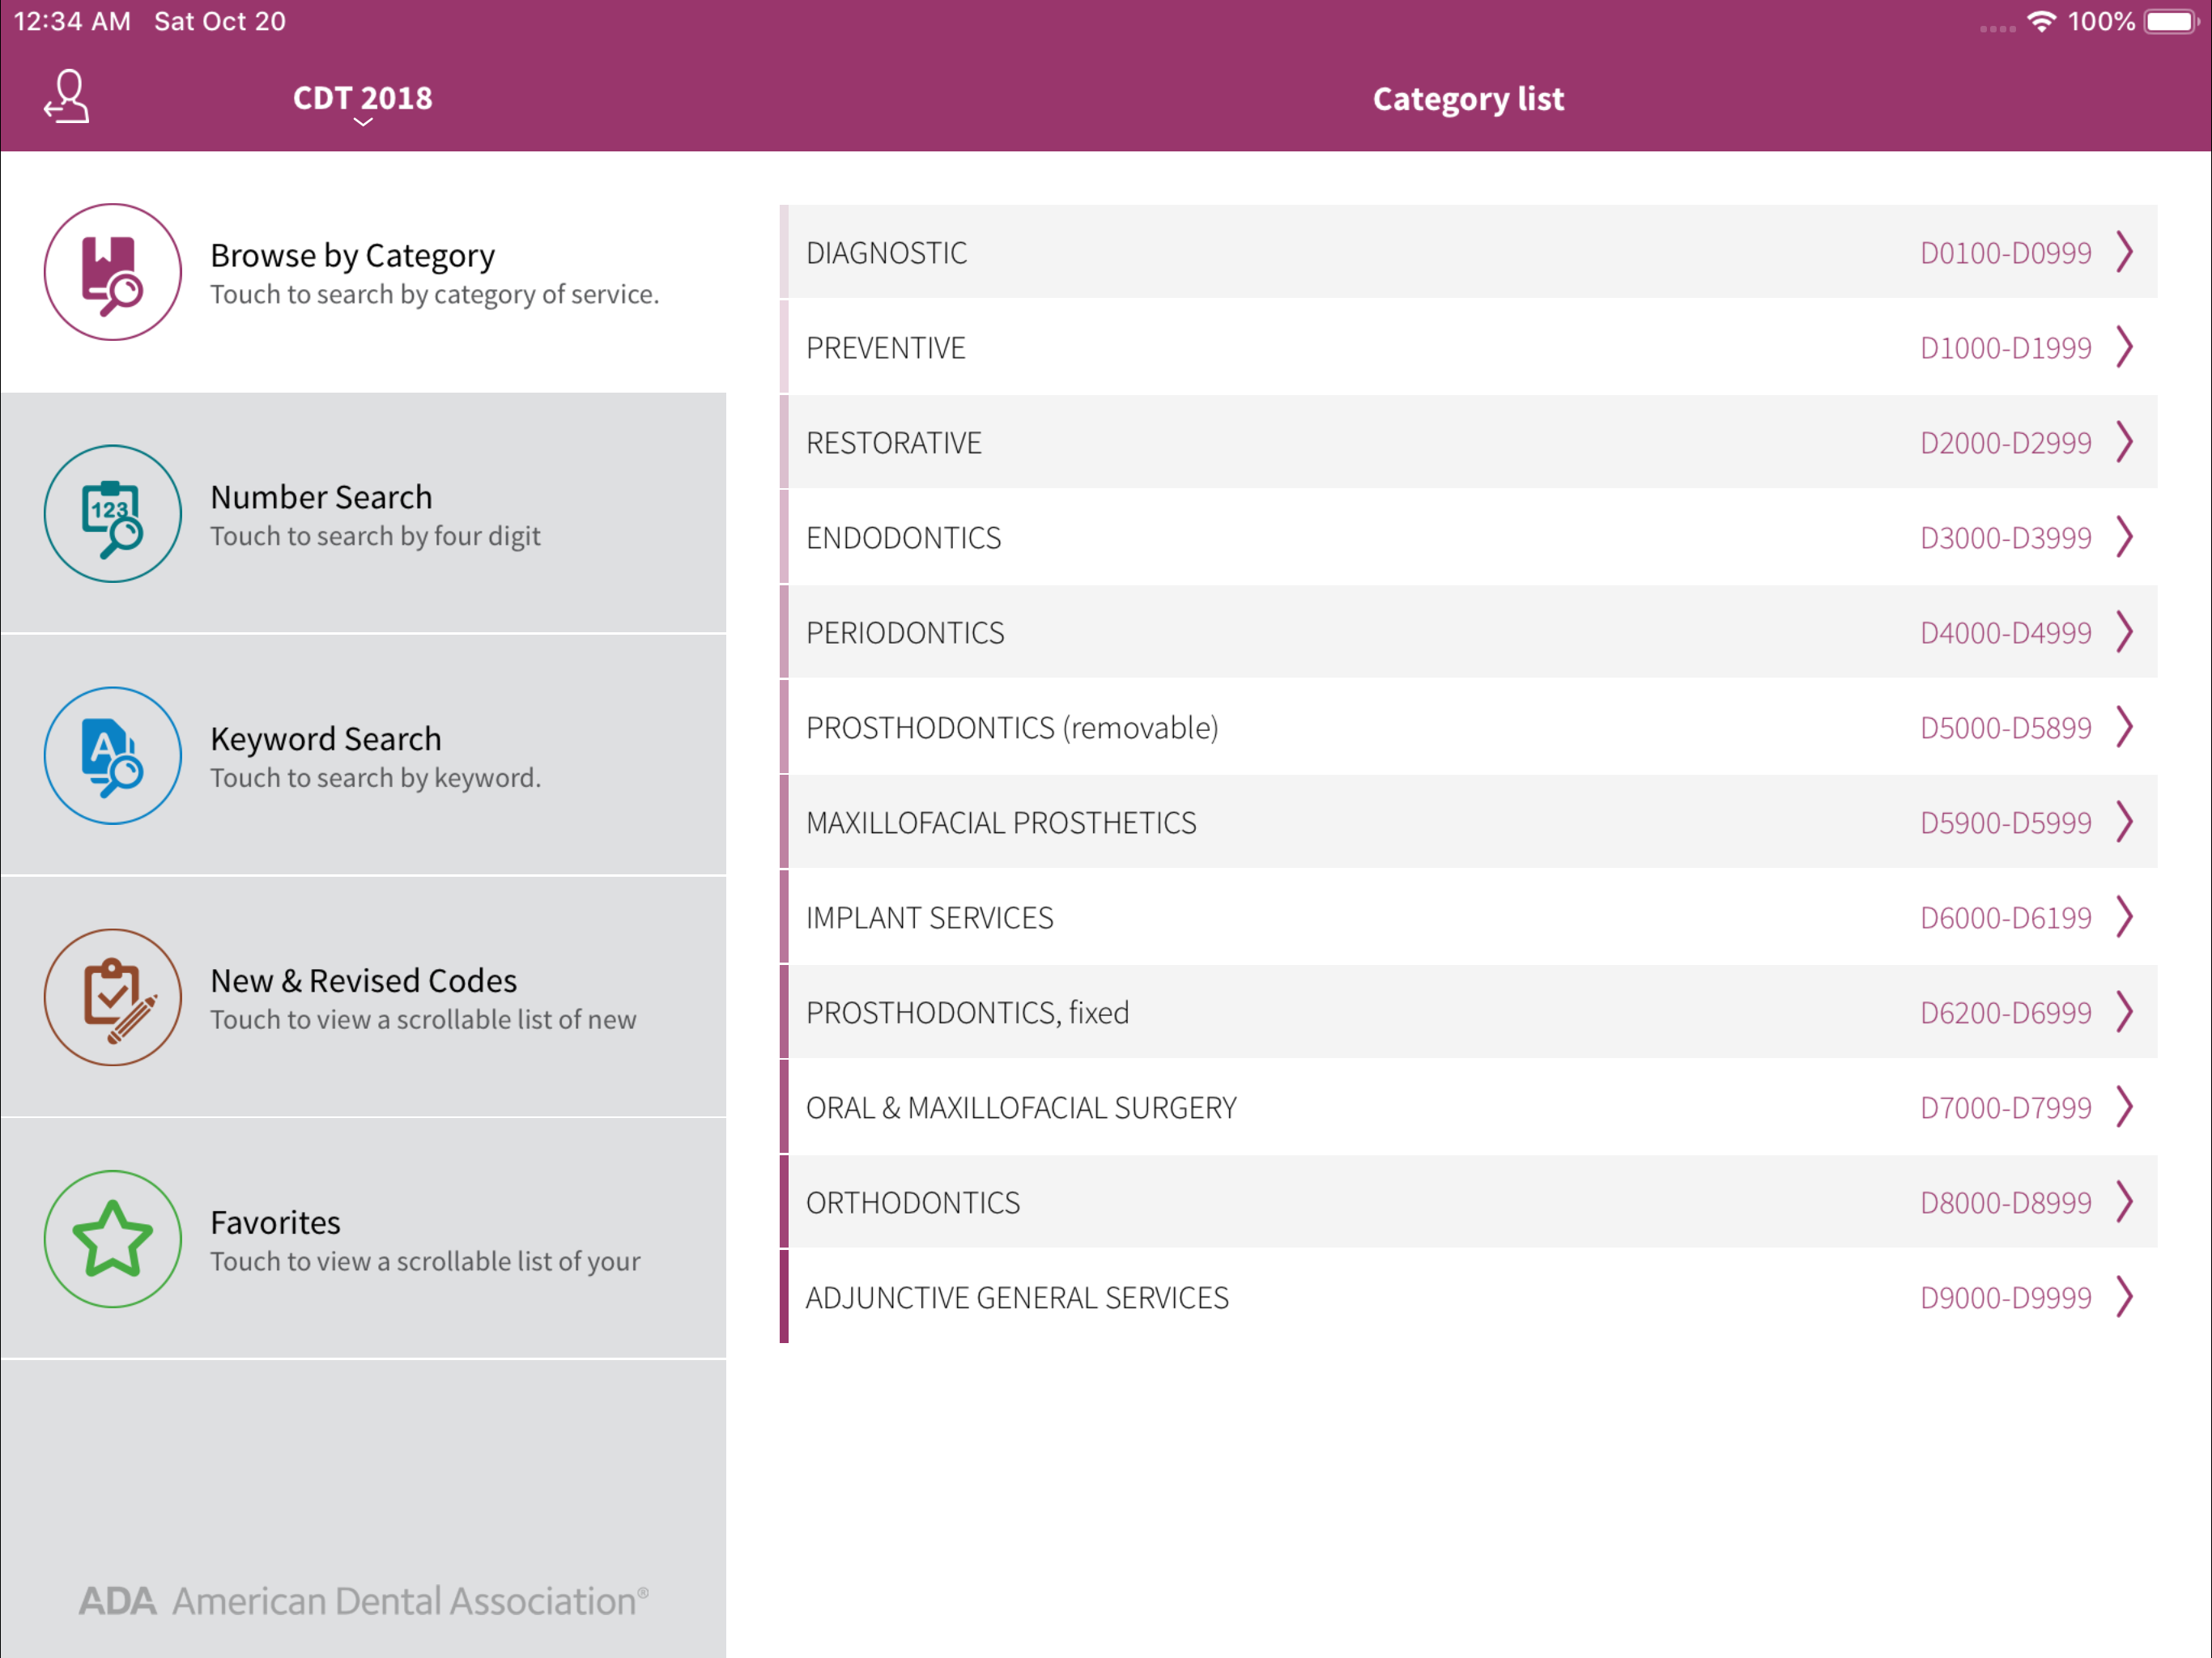Viewport: 2212px width, 1658px height.
Task: Click the D7000-D7999 code range
Action: pos(2006,1108)
